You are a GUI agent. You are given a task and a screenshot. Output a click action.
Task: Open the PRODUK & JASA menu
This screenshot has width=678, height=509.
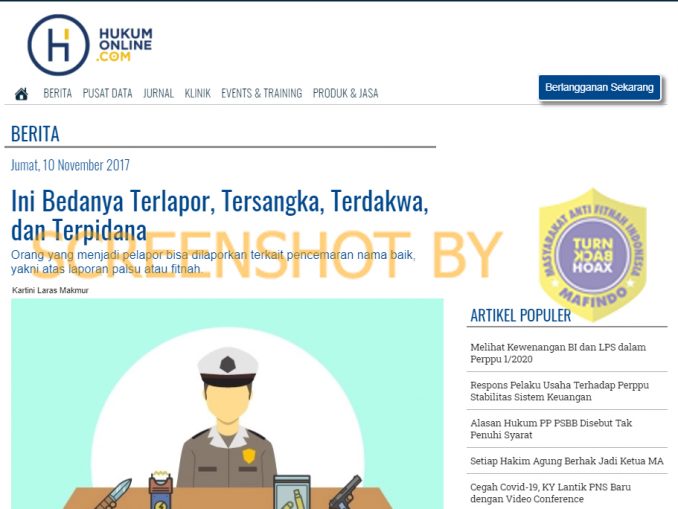[345, 93]
